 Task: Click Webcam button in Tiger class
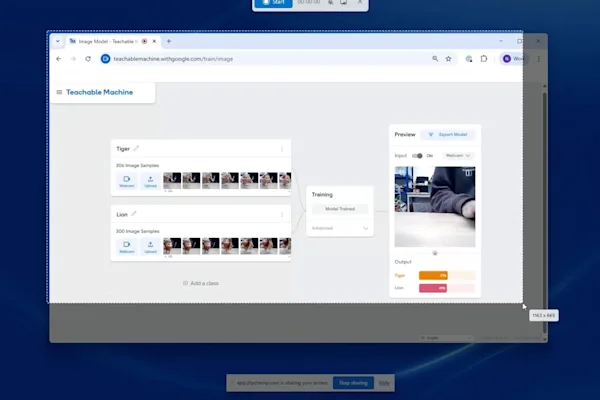point(127,181)
